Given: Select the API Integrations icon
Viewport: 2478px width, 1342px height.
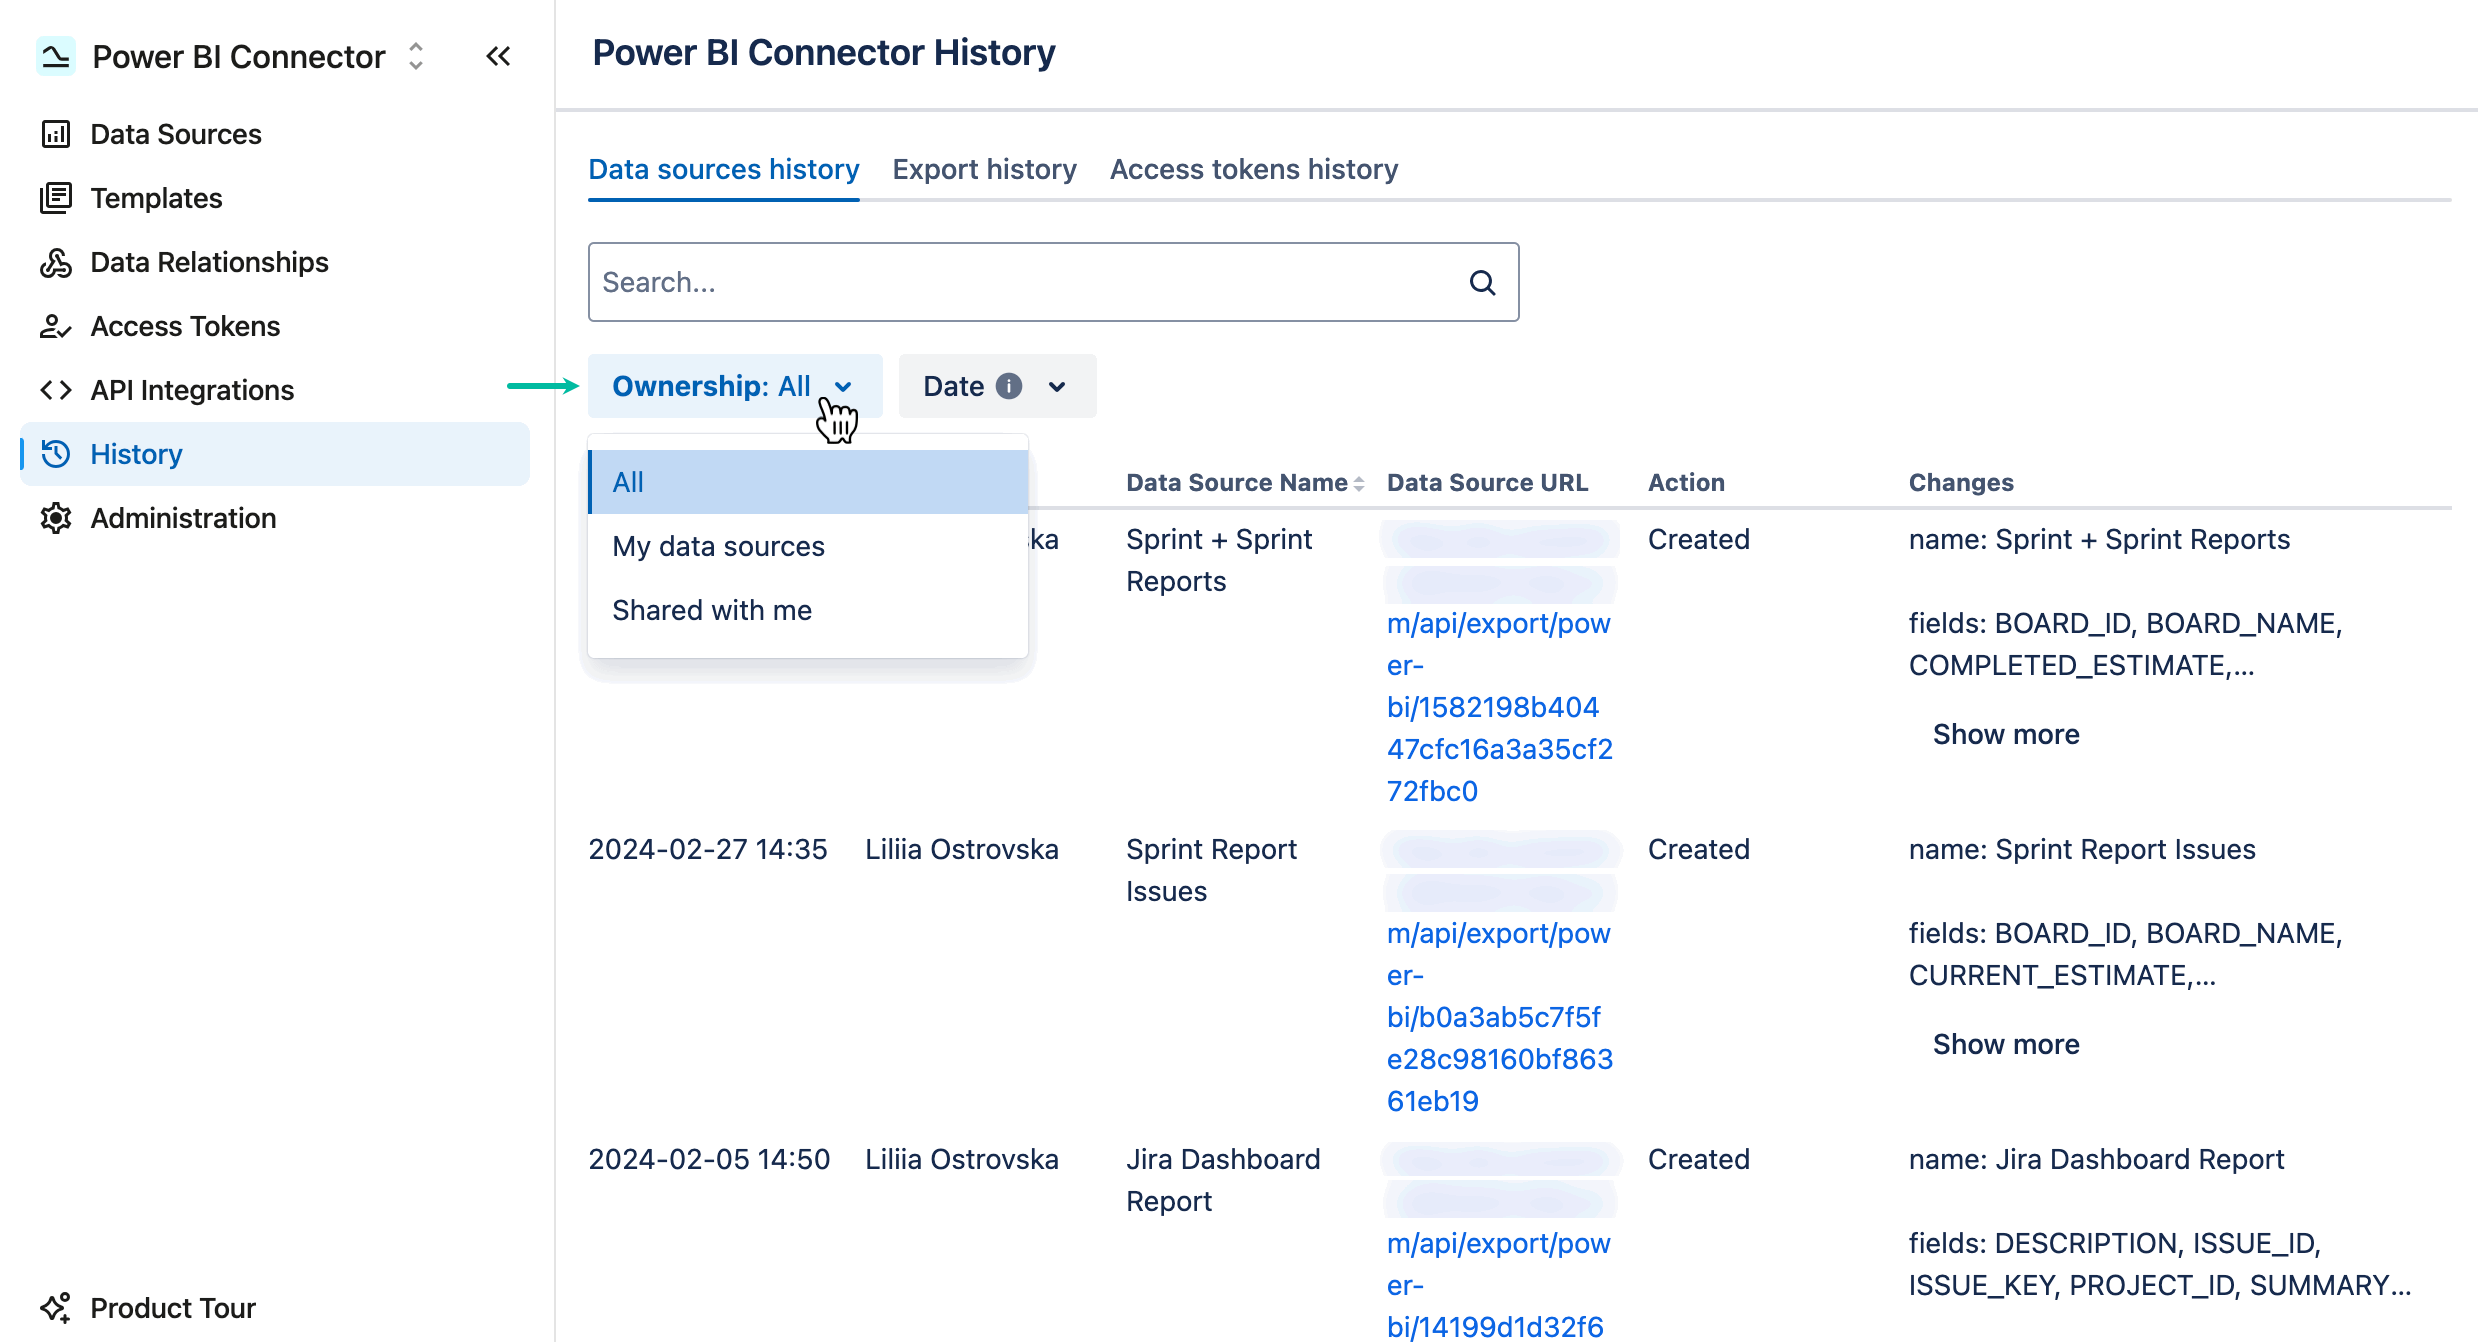Looking at the screenshot, I should 55,389.
